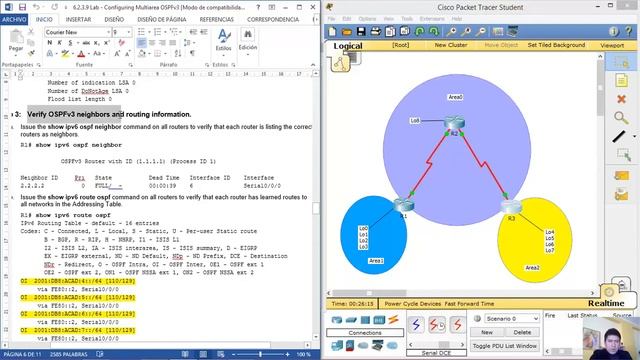Click the yellow highlight color button
This screenshot has height=360, width=640.
64,53
